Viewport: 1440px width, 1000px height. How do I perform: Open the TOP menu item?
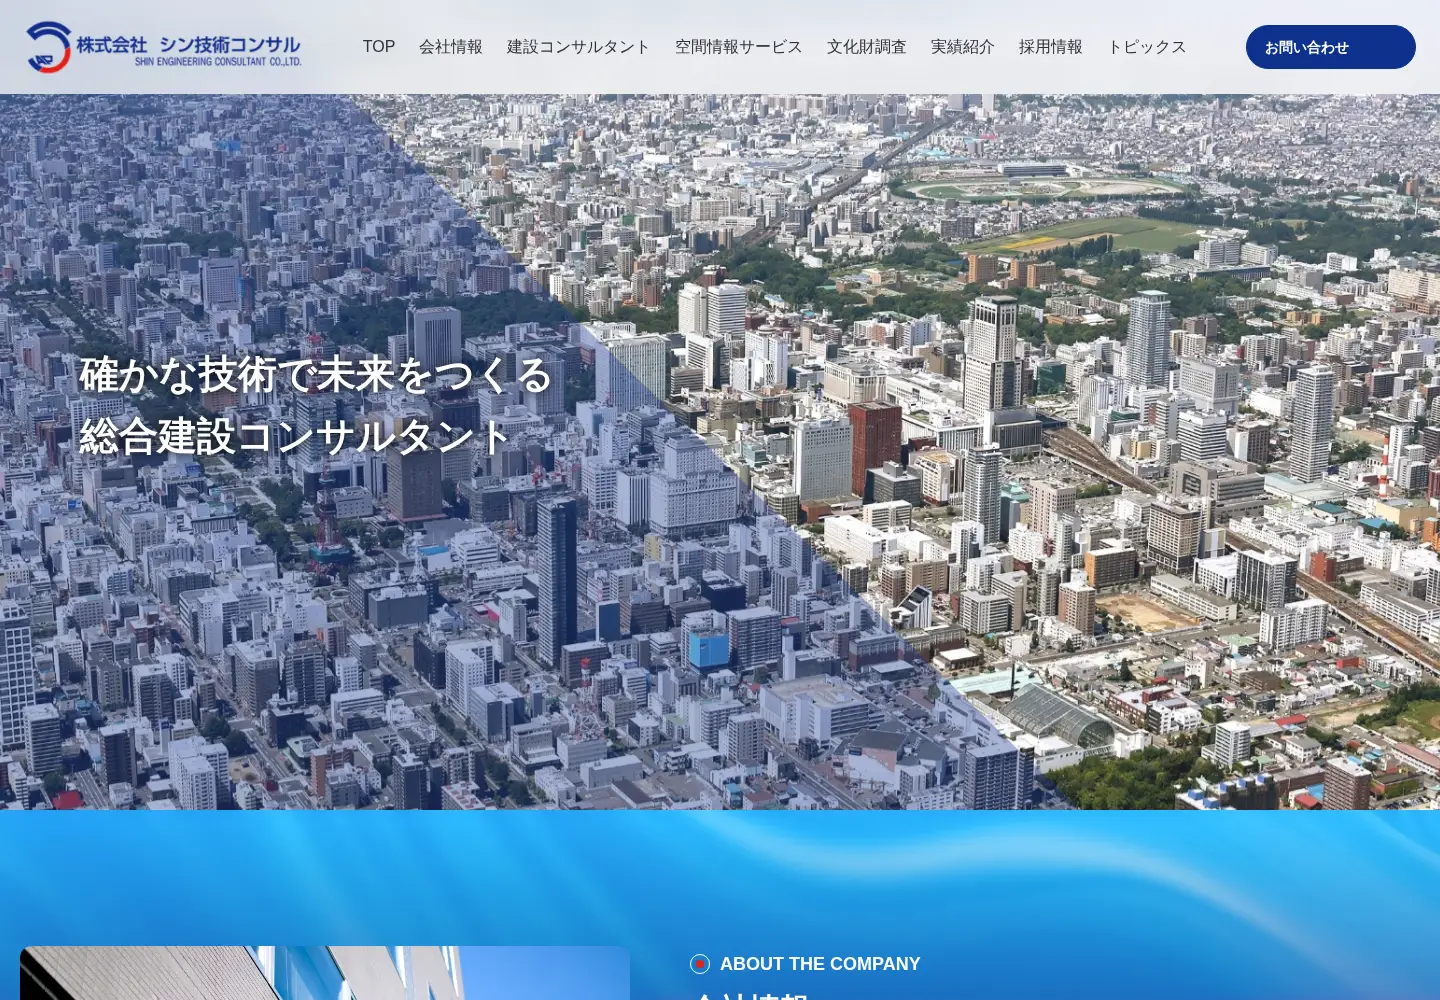point(379,47)
